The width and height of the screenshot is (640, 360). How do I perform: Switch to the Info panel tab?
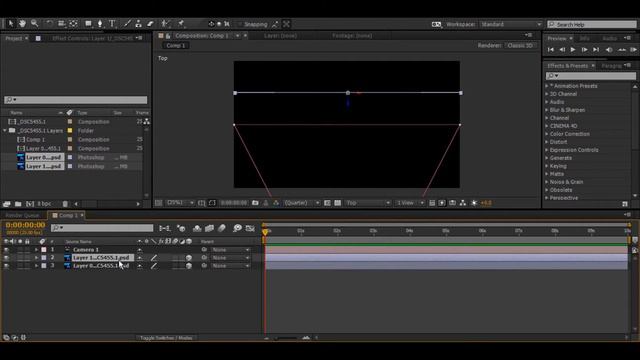click(584, 38)
